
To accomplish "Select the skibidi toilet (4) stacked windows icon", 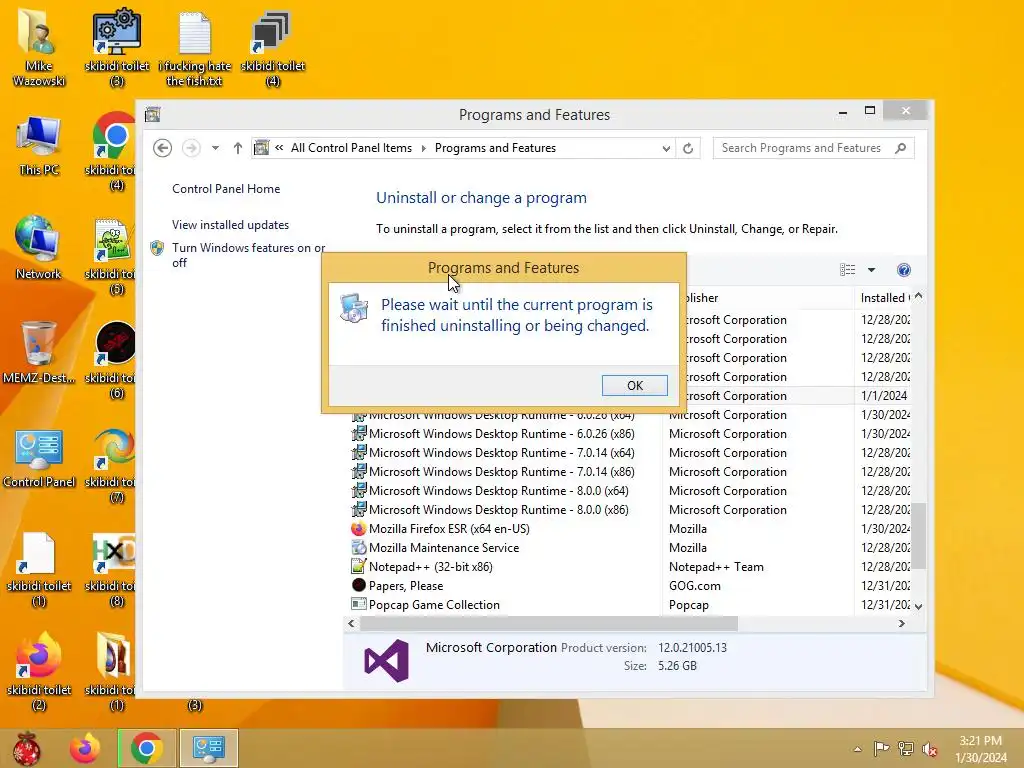I will pos(273,47).
